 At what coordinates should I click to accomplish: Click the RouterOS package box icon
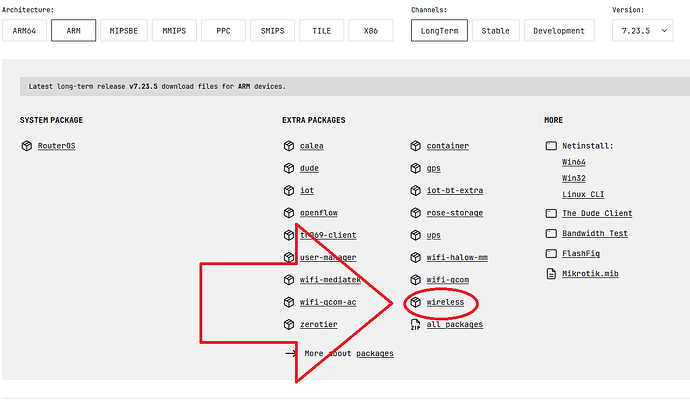click(x=27, y=146)
